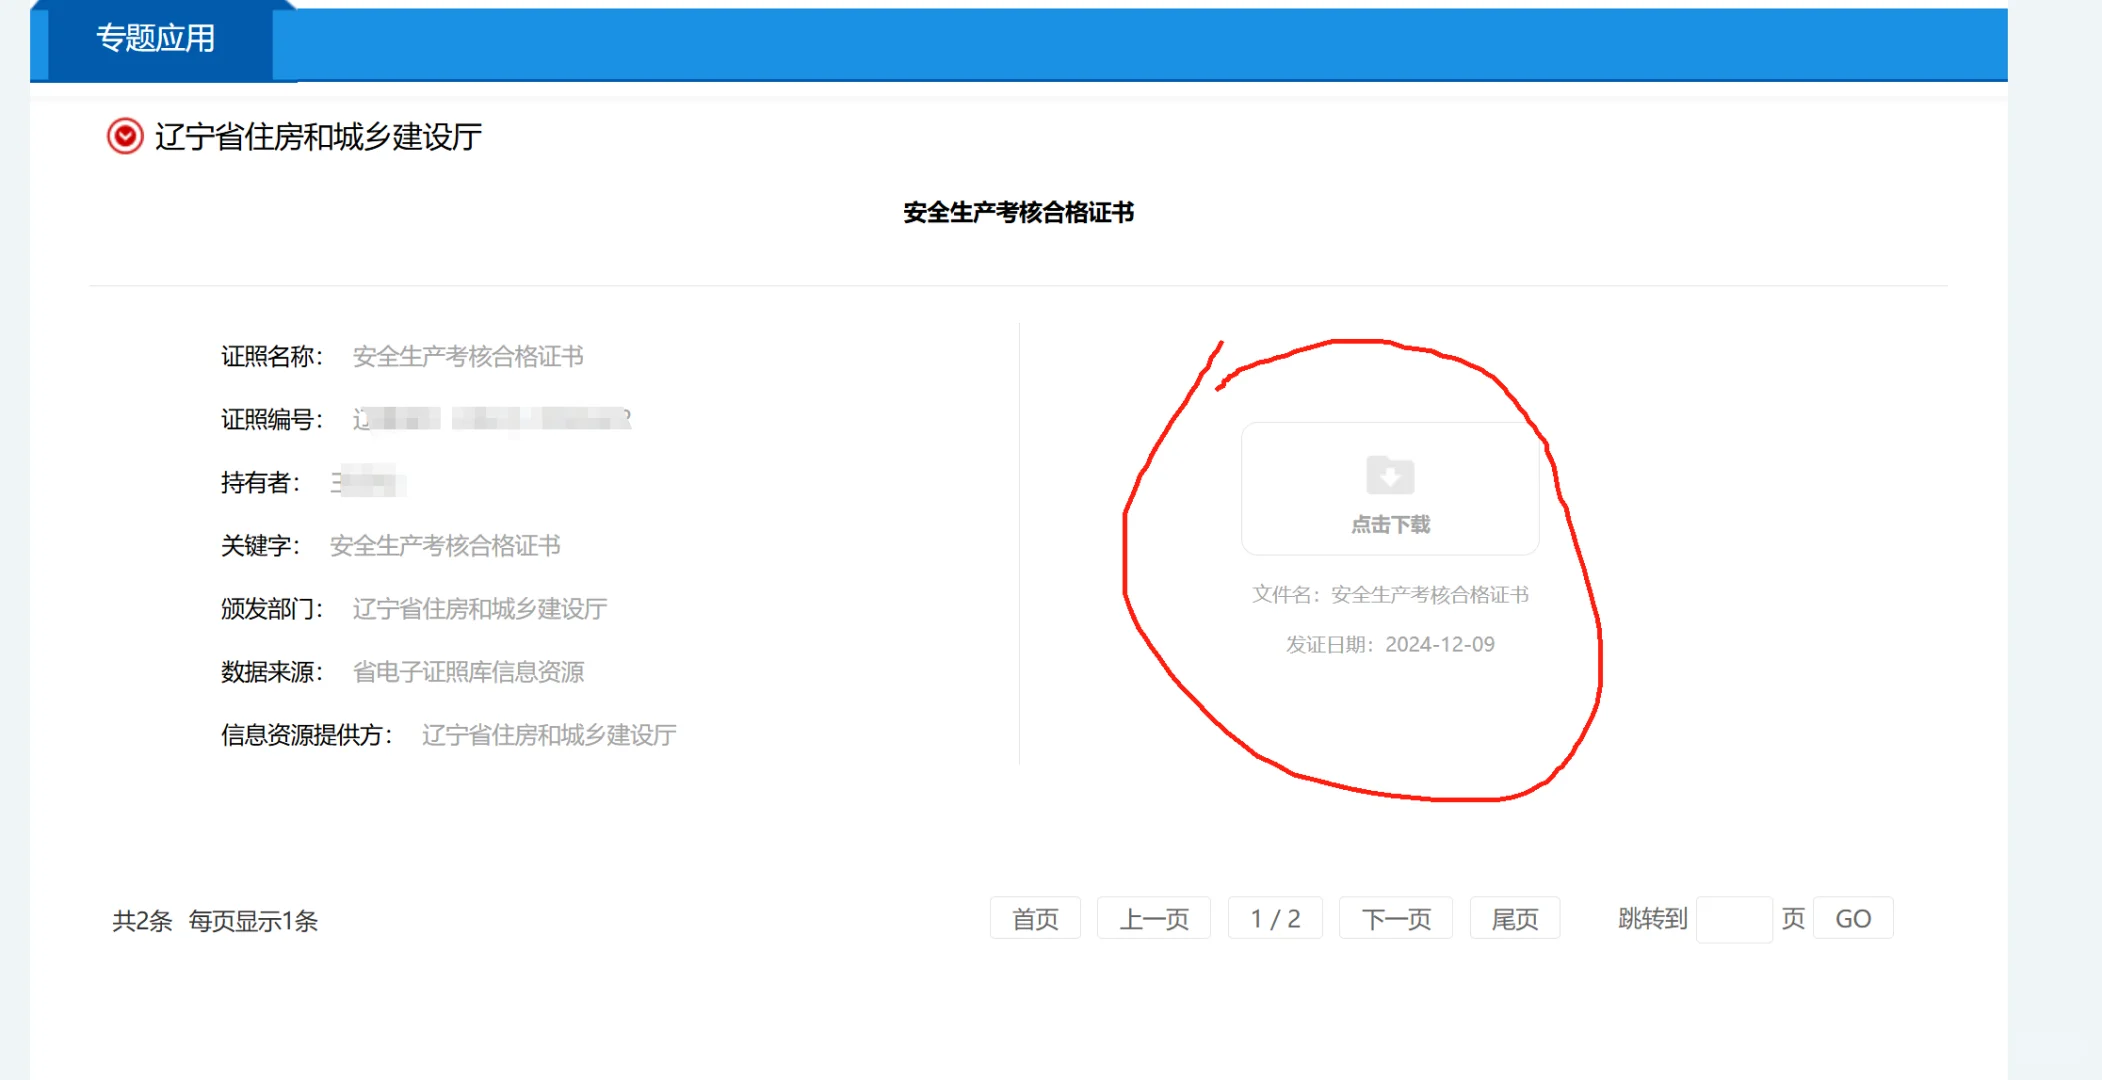The width and height of the screenshot is (2102, 1080).
Task: Go to 首页 first page
Action: [x=1035, y=919]
